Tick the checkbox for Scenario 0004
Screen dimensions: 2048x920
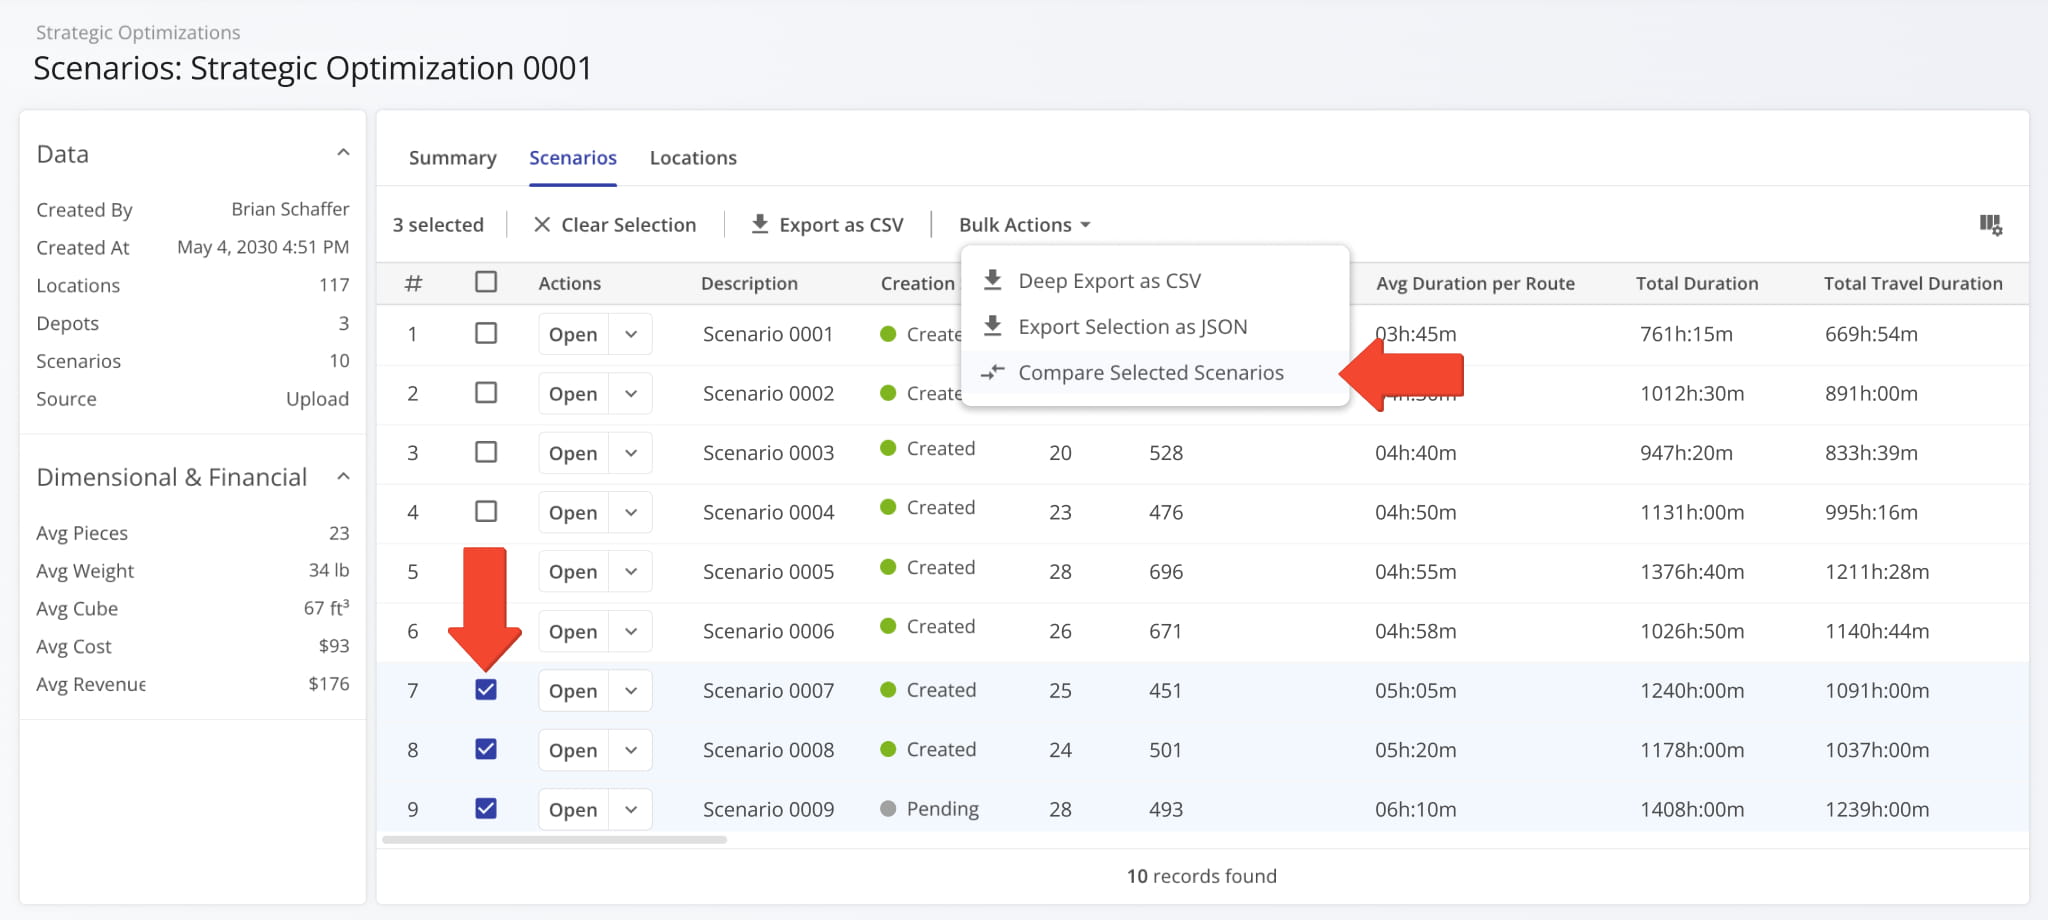pyautogui.click(x=486, y=512)
